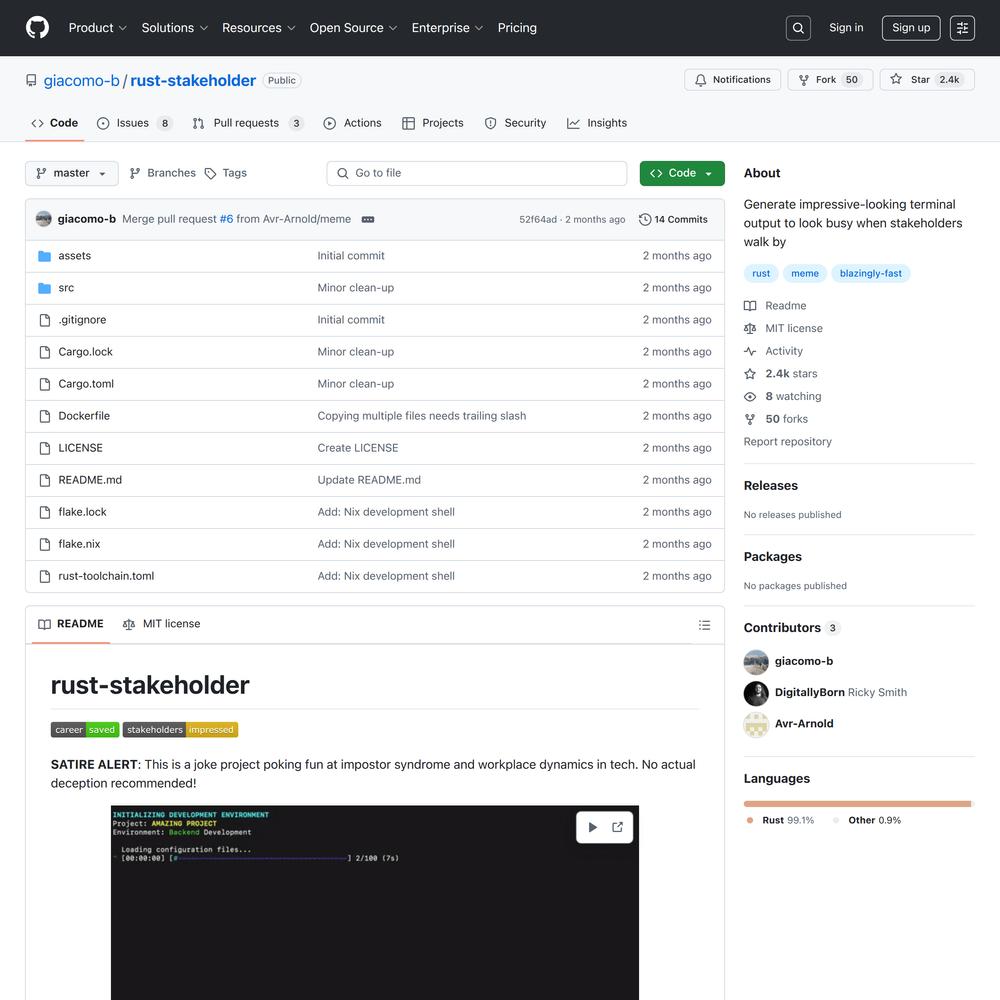Open the master branch dropdown
1000x1000 pixels.
71,173
